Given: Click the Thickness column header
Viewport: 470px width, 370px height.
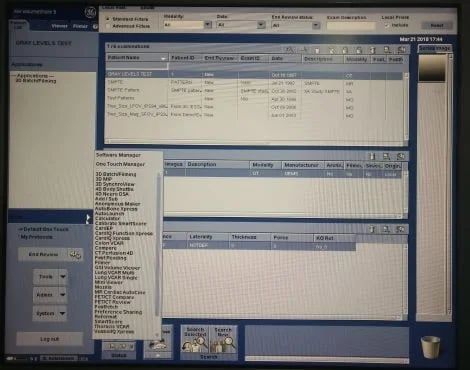Looking at the screenshot, I should coord(244,237).
